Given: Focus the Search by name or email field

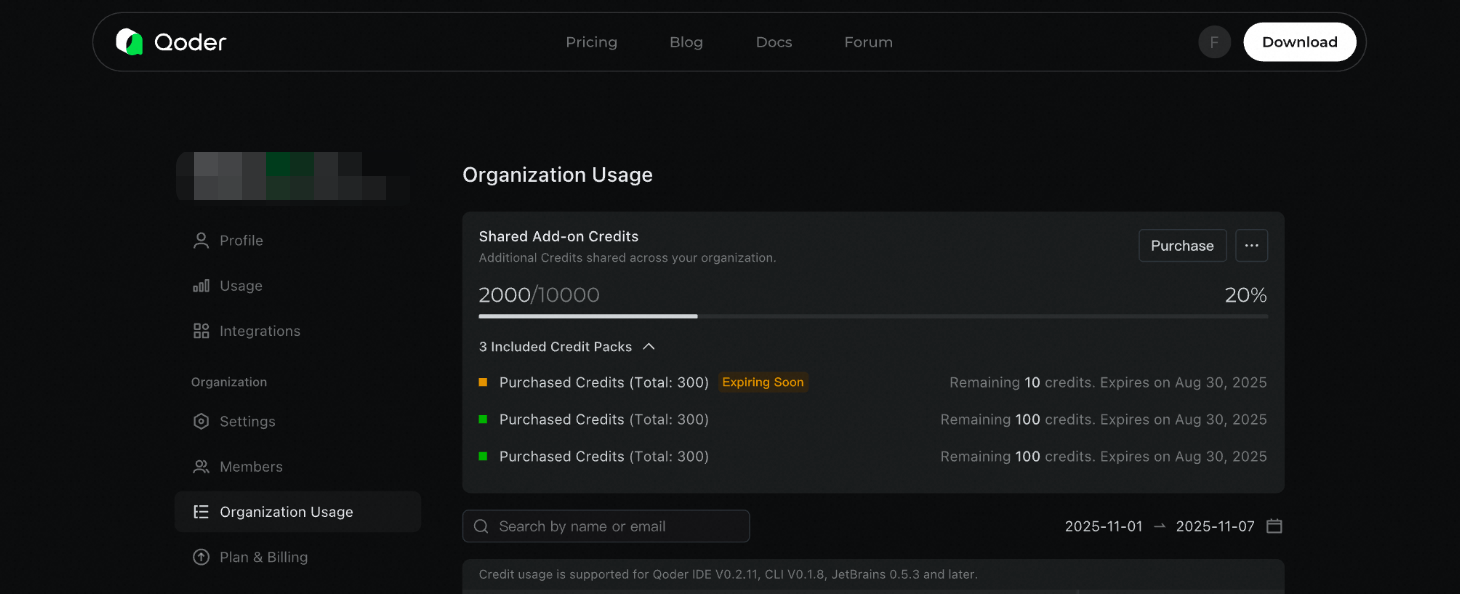Looking at the screenshot, I should click(606, 526).
